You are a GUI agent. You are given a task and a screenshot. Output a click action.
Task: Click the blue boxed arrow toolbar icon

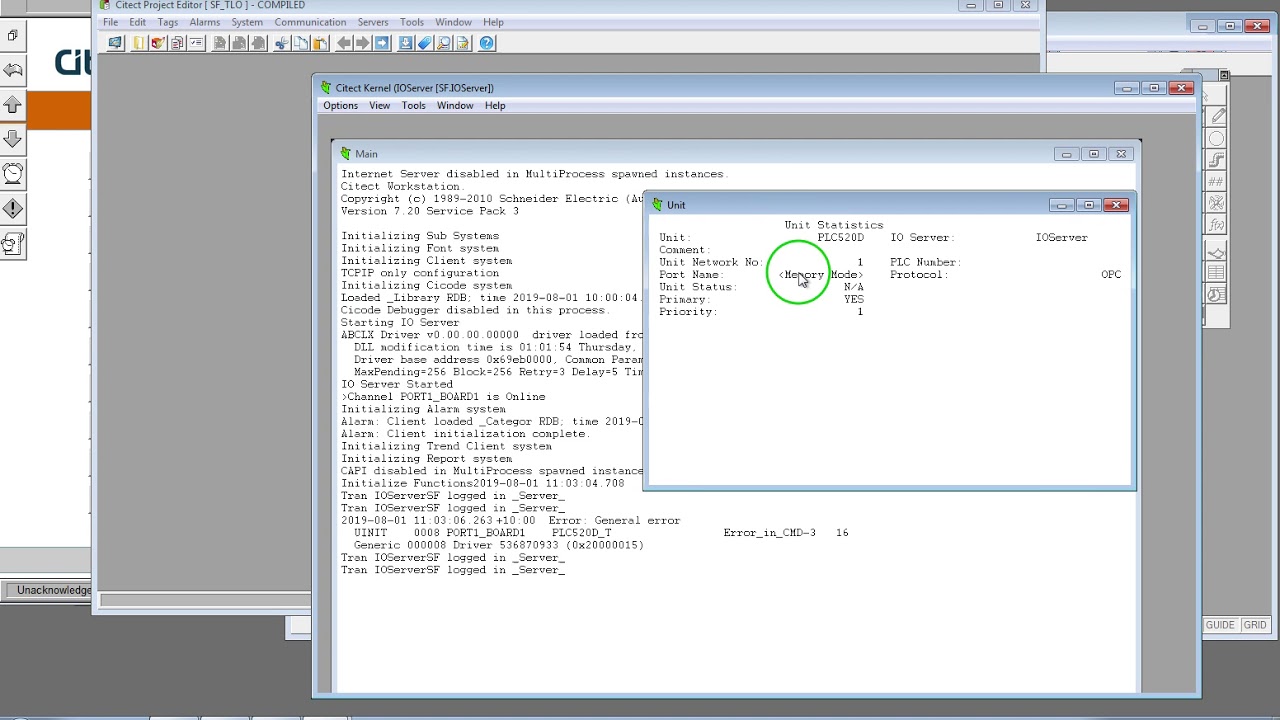tap(382, 43)
